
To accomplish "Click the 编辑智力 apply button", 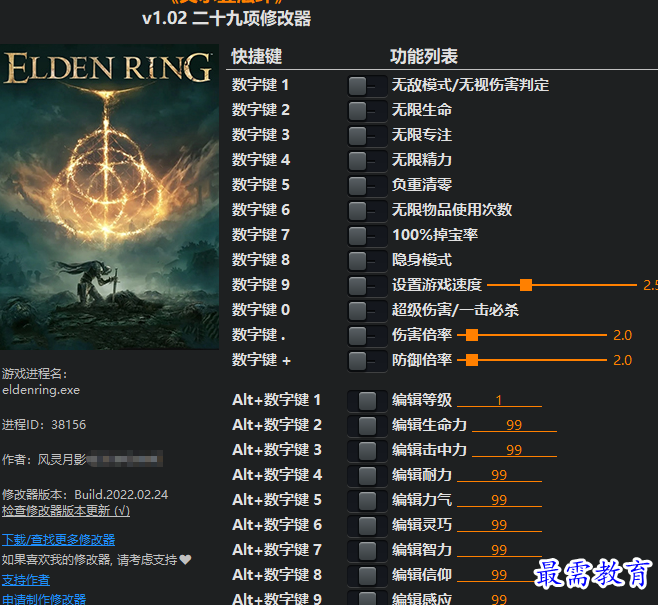I will pos(367,550).
